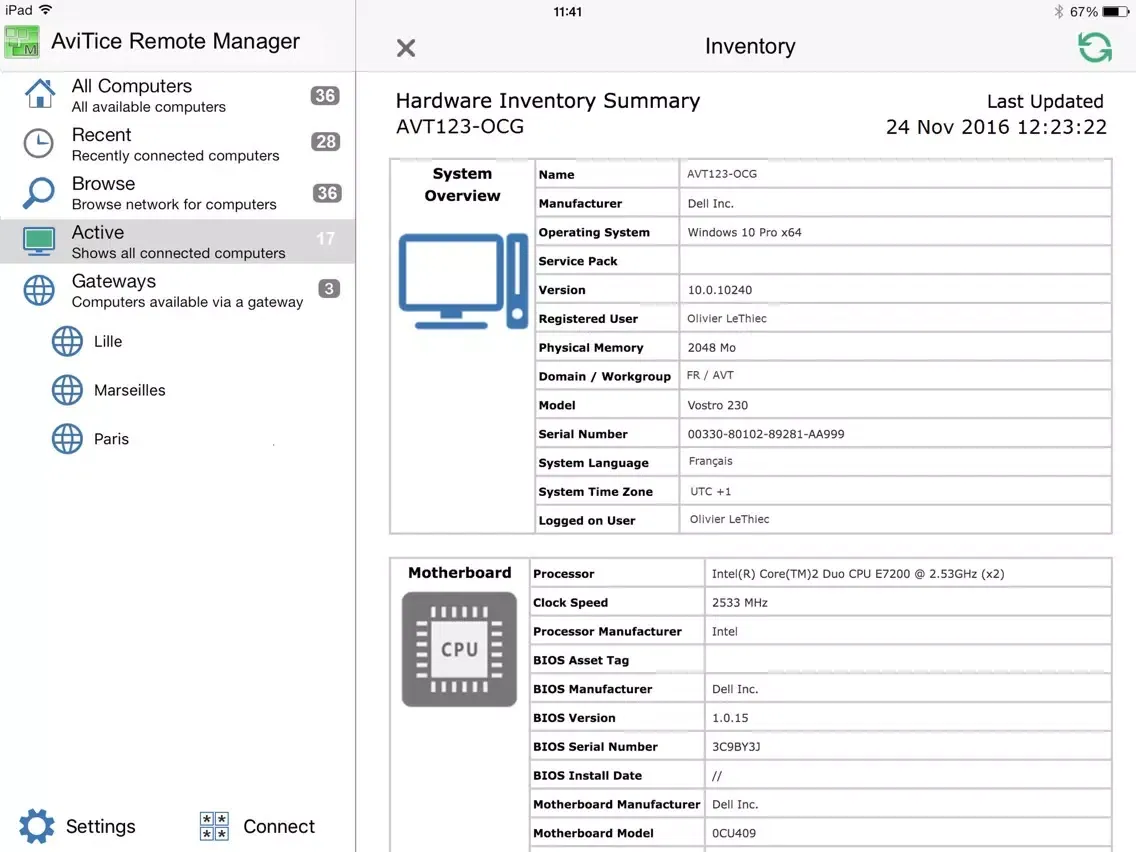1136x852 pixels.
Task: Select Active connected computers item
Action: coord(178,241)
